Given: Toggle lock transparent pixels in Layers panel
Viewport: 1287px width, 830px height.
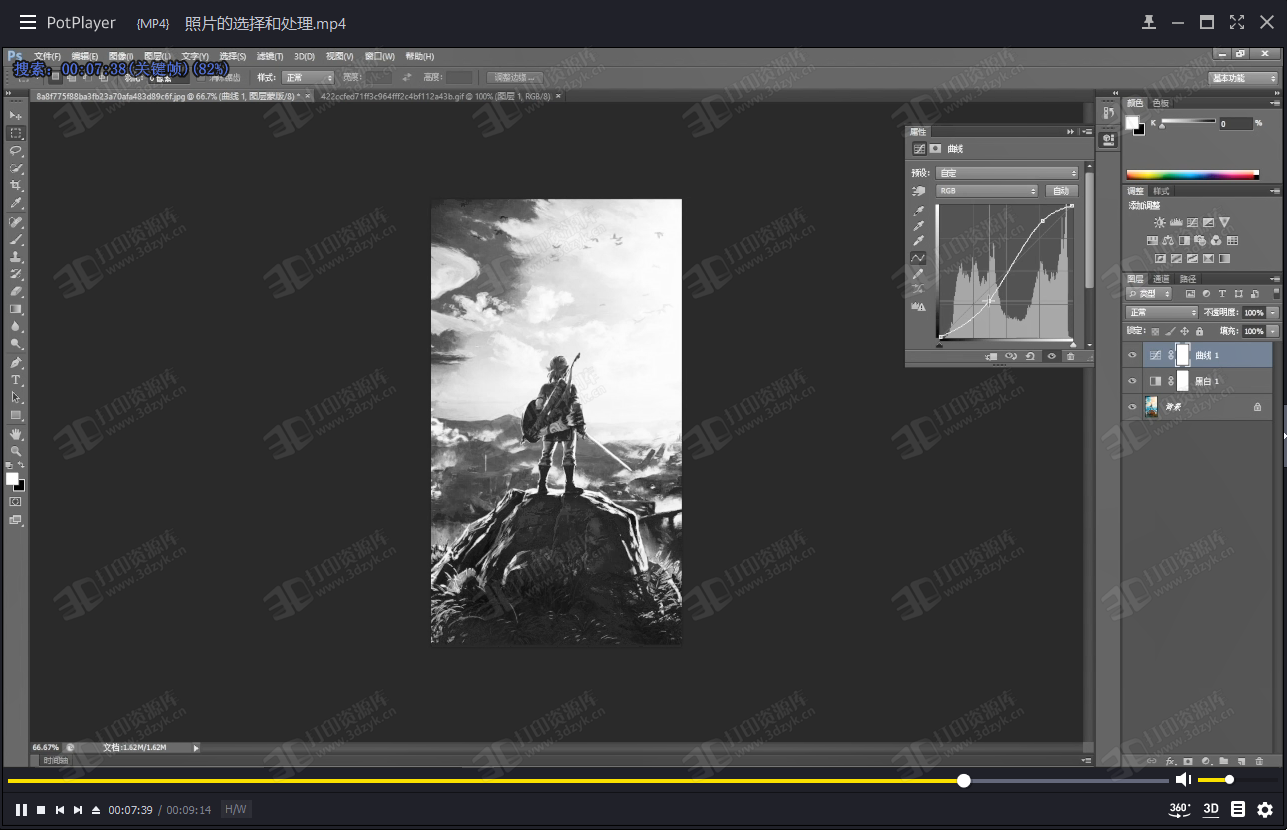Looking at the screenshot, I should [x=1155, y=331].
